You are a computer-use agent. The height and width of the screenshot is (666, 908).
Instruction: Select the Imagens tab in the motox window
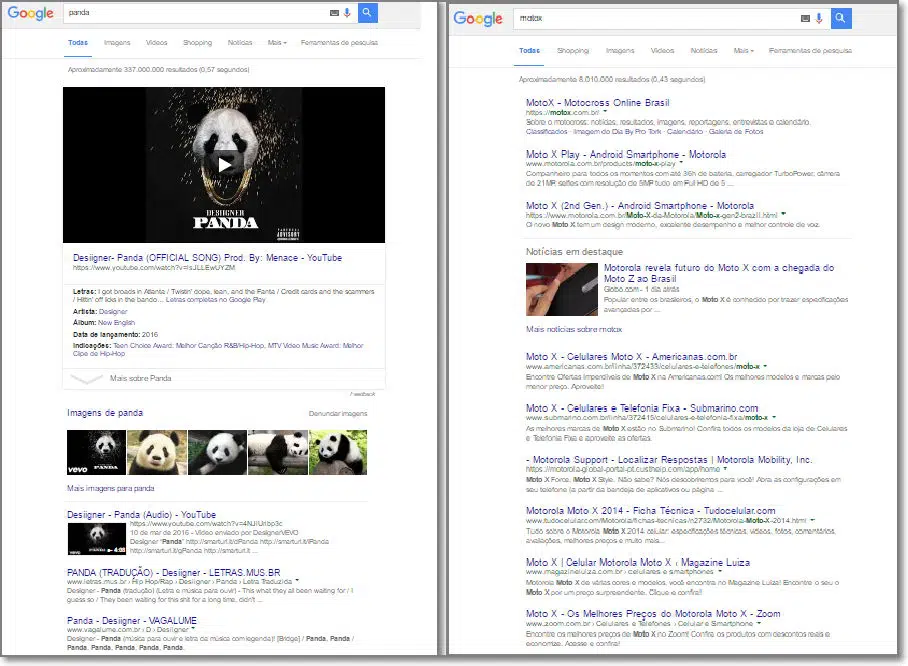[x=620, y=50]
